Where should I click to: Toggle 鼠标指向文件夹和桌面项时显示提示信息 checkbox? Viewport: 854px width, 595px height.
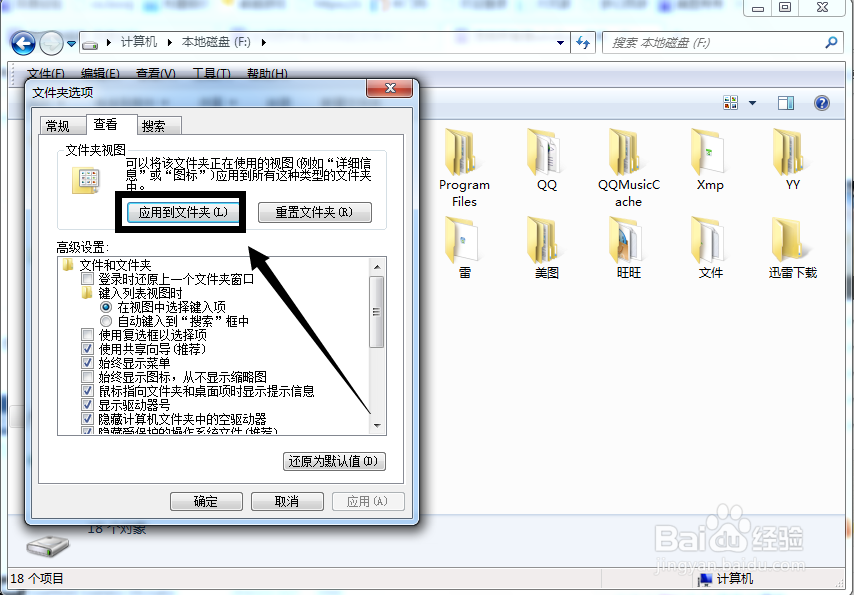87,391
